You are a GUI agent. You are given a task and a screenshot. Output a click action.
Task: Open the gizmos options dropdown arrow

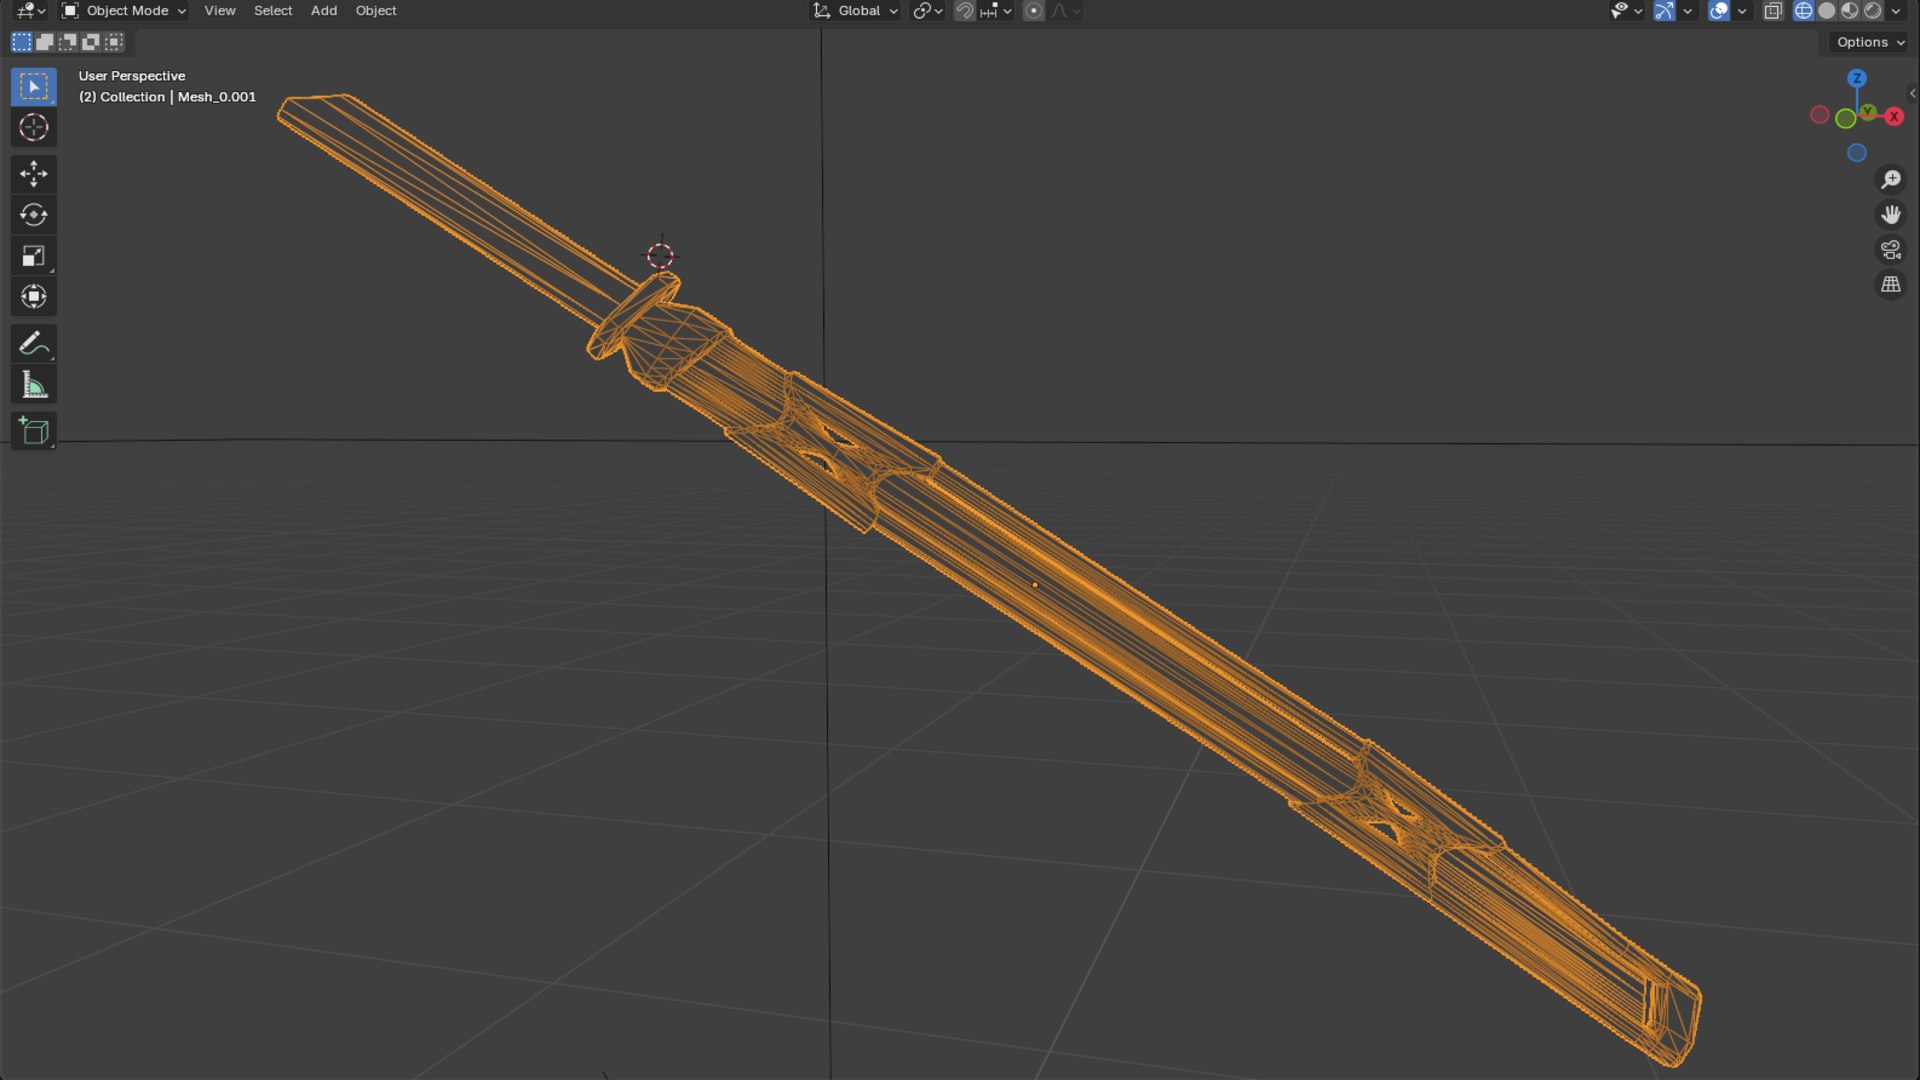(1688, 11)
